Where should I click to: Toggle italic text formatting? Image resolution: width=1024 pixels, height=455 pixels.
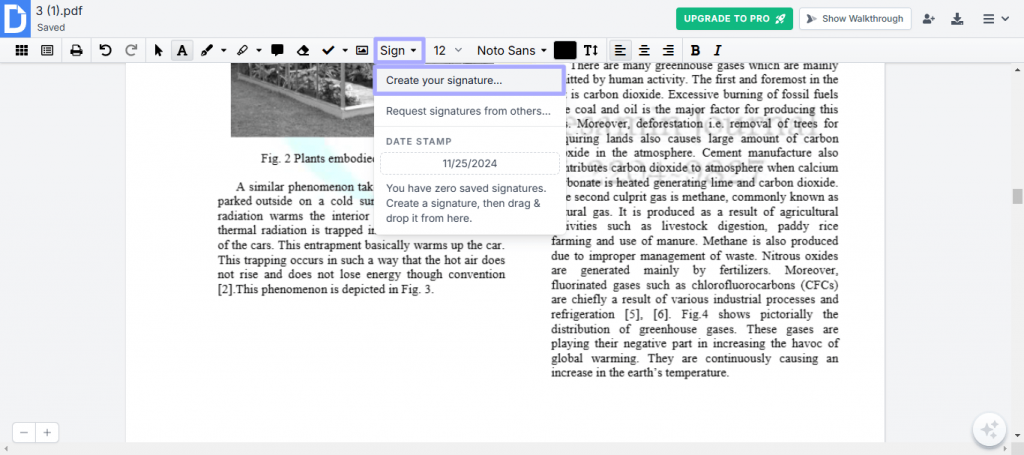click(717, 50)
